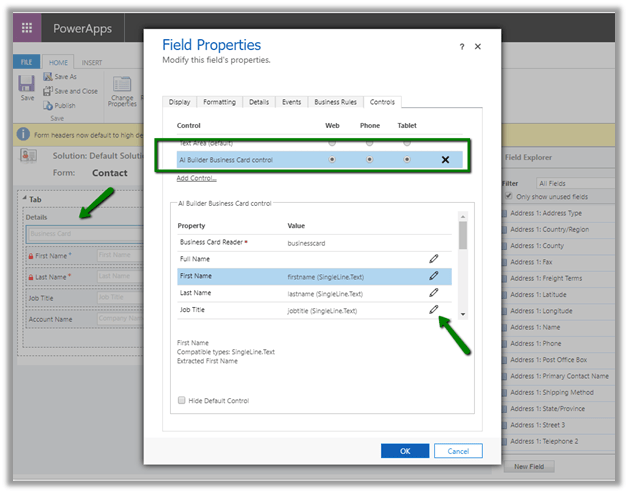Select the Phone radio for AI Builder control
Image resolution: width=628 pixels, height=493 pixels.
(x=369, y=159)
